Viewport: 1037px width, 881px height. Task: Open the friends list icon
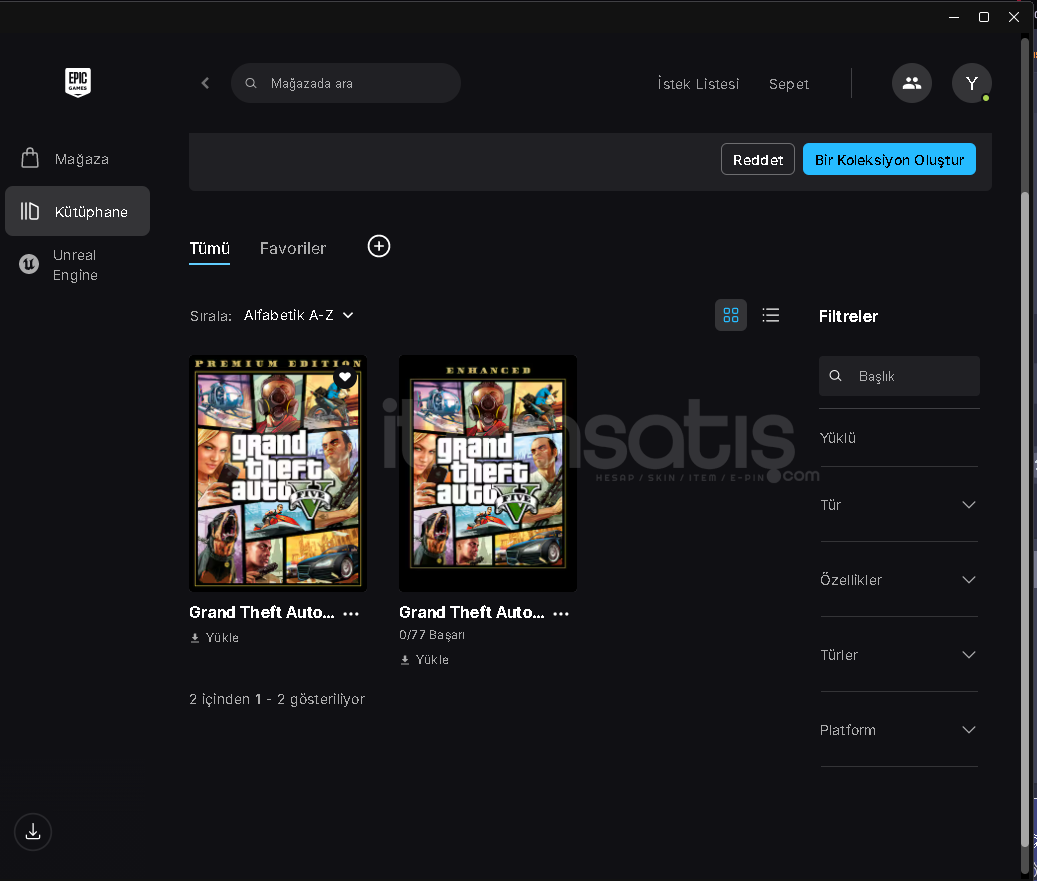click(x=911, y=83)
